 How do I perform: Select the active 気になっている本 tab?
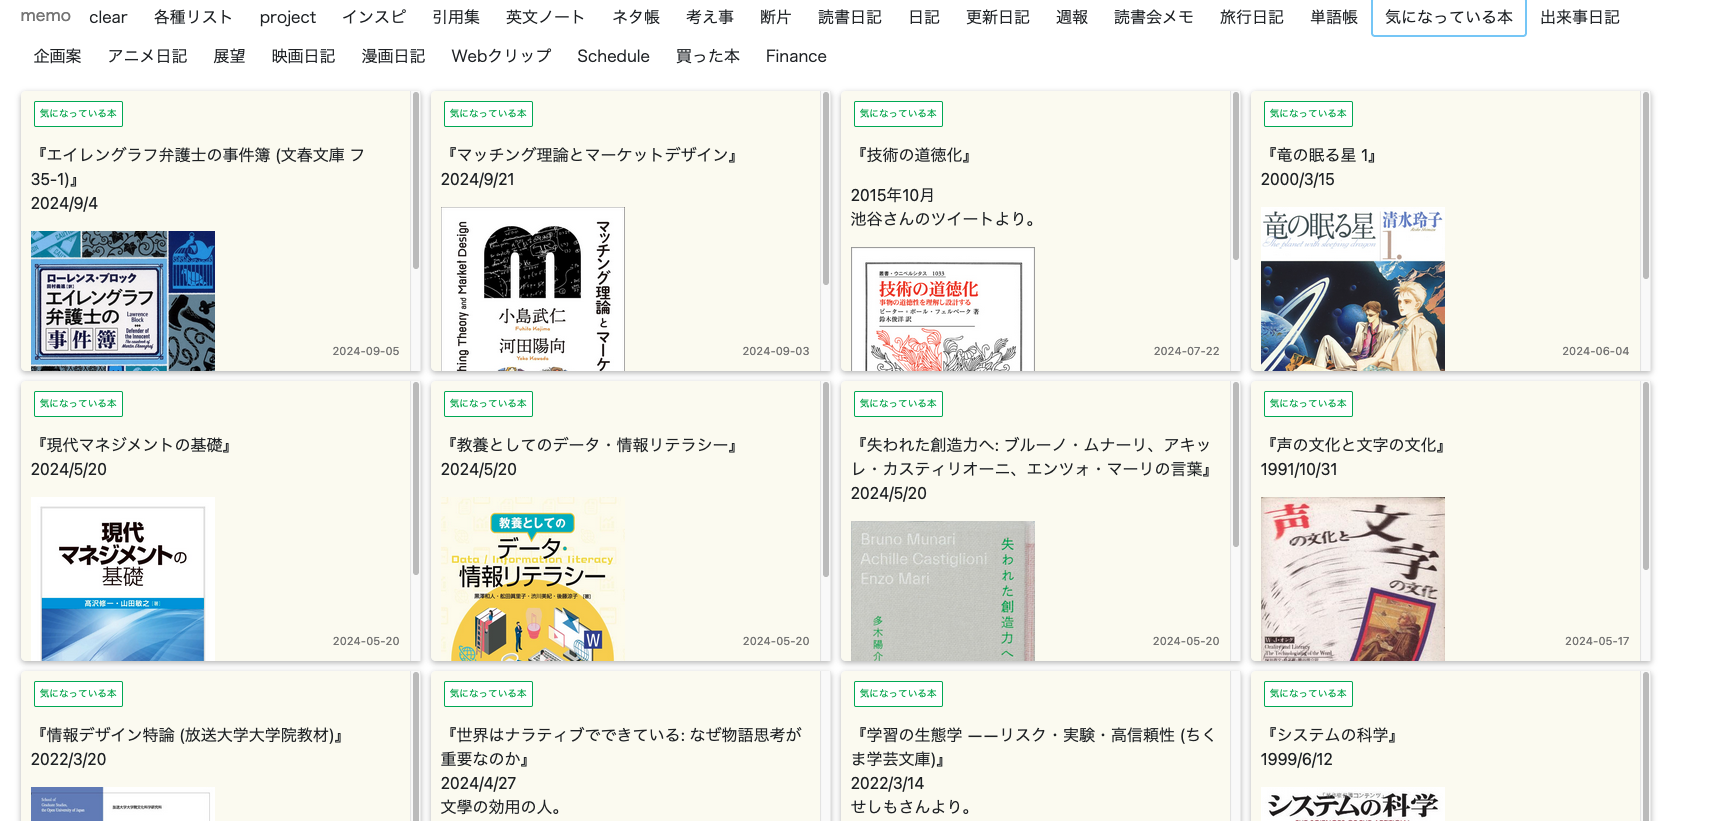tap(1449, 17)
